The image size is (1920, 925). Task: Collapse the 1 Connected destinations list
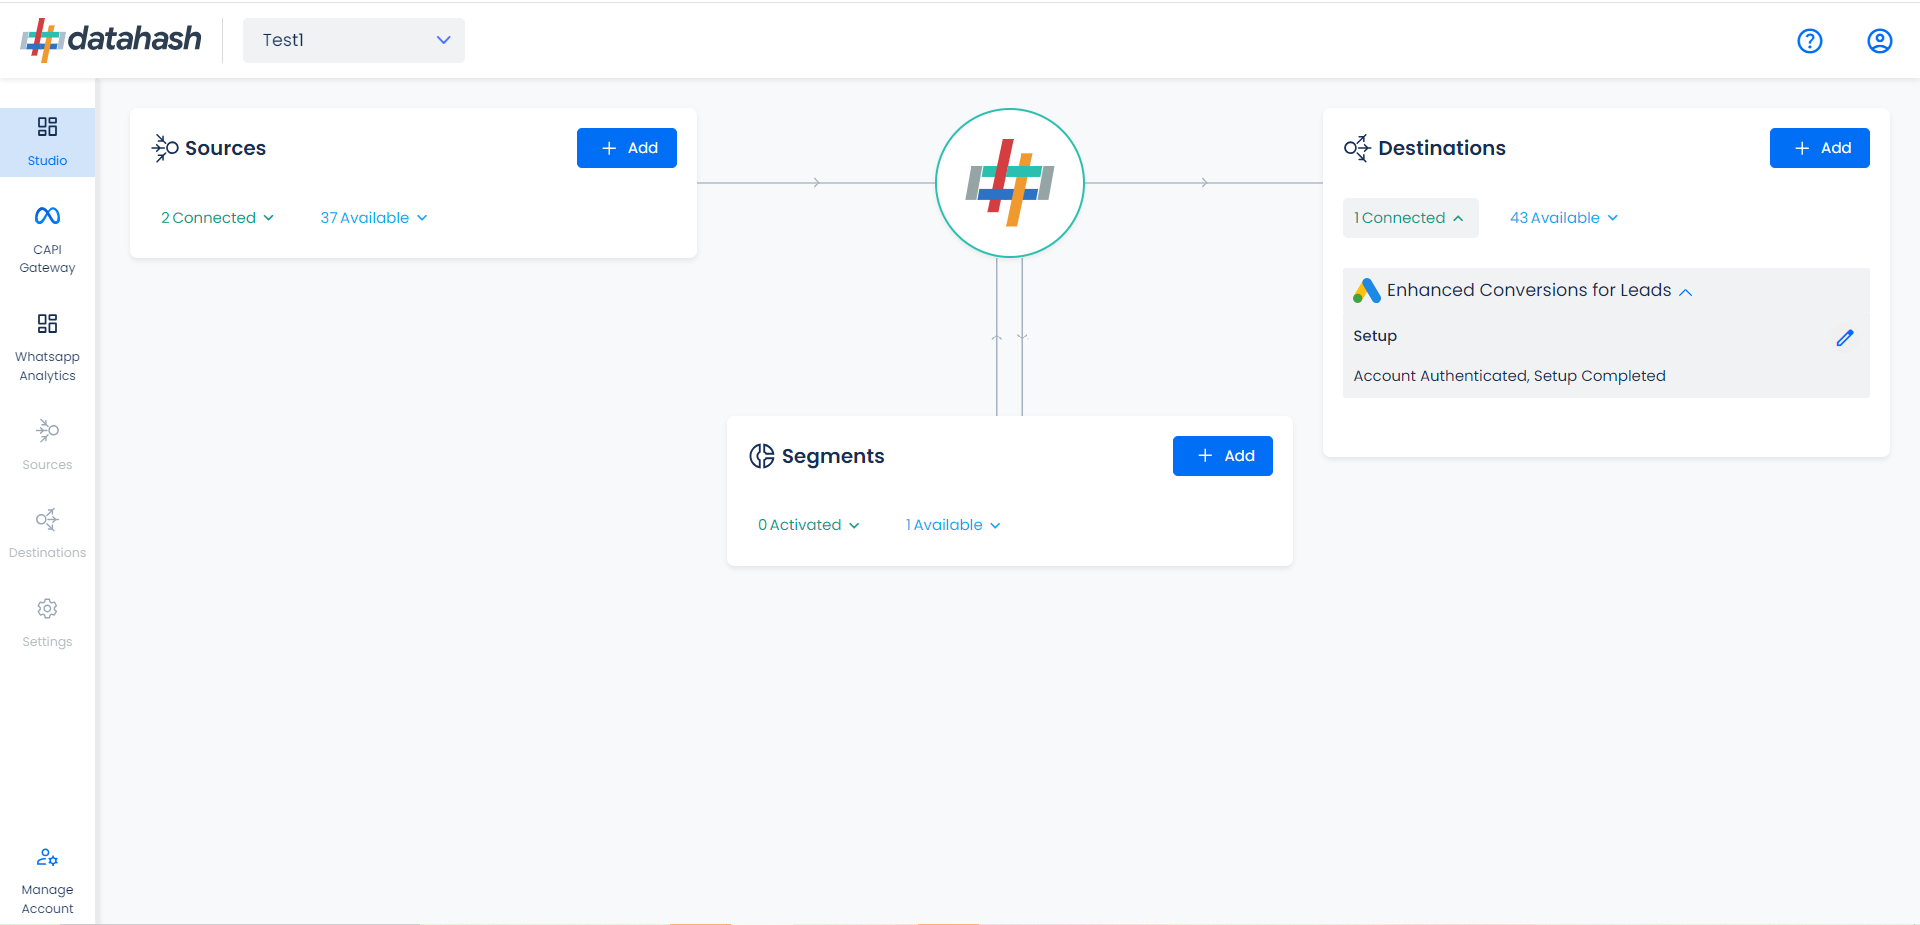[1410, 218]
